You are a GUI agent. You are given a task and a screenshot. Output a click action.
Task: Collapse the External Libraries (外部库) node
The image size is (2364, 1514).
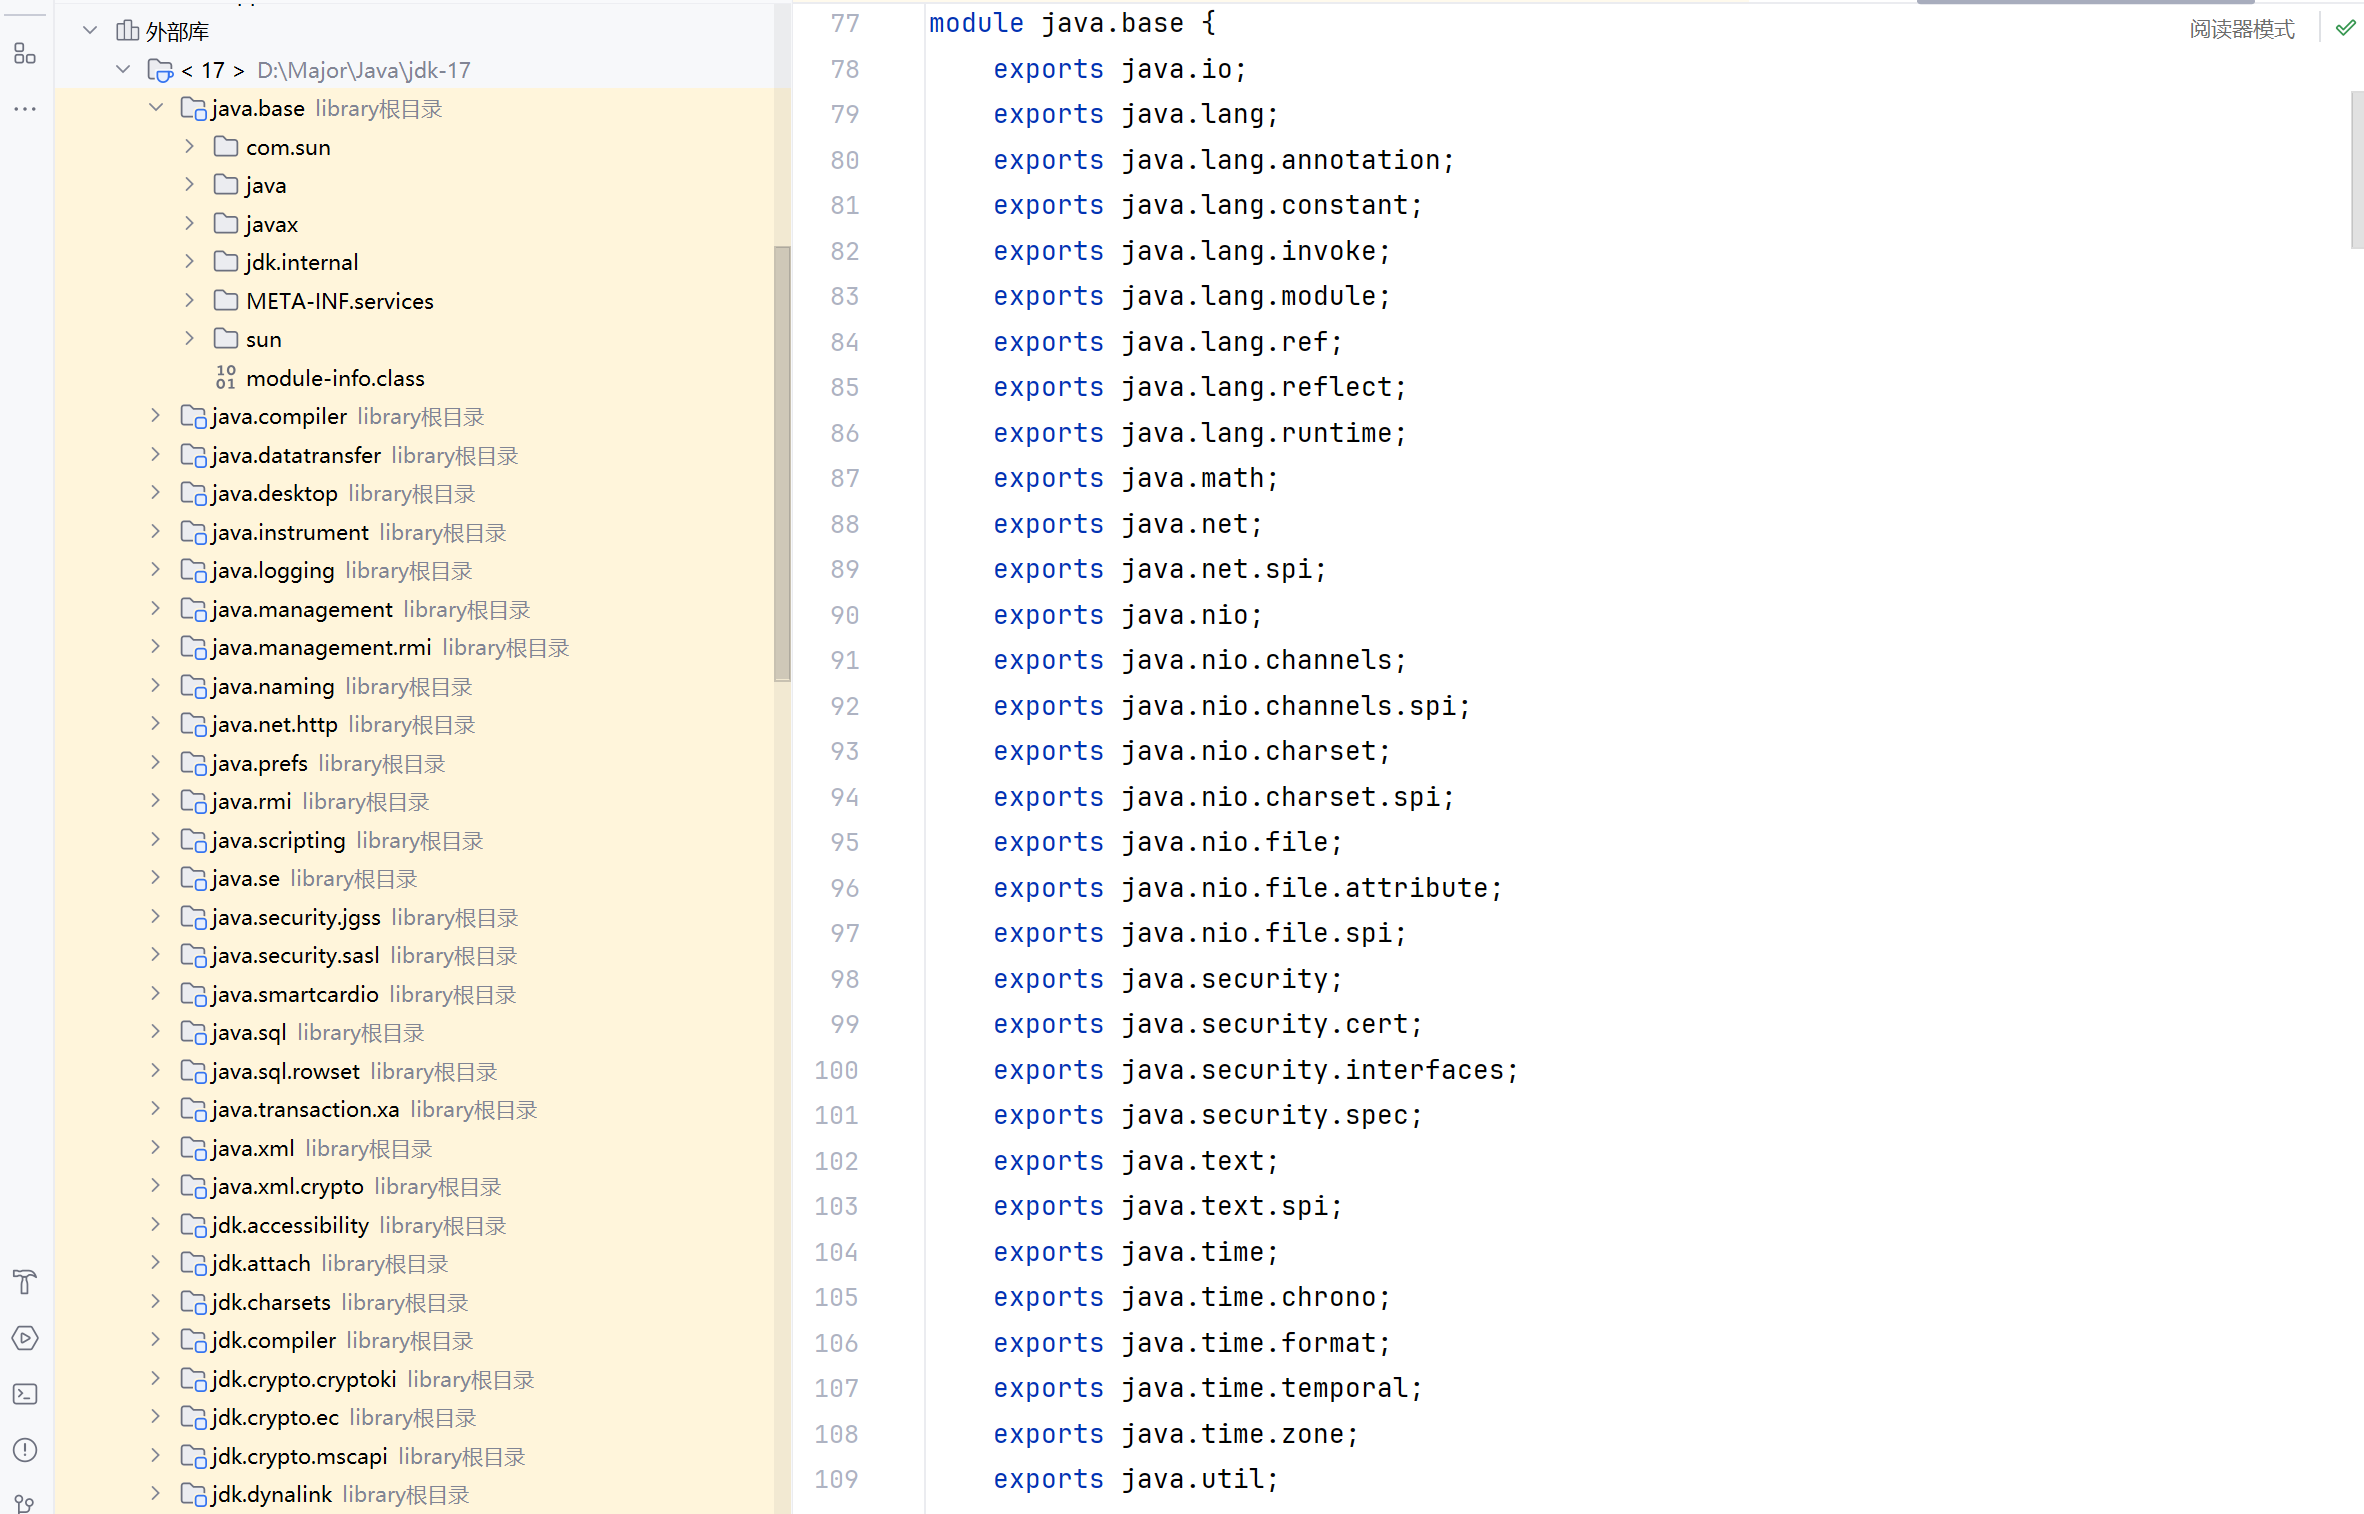tap(90, 31)
